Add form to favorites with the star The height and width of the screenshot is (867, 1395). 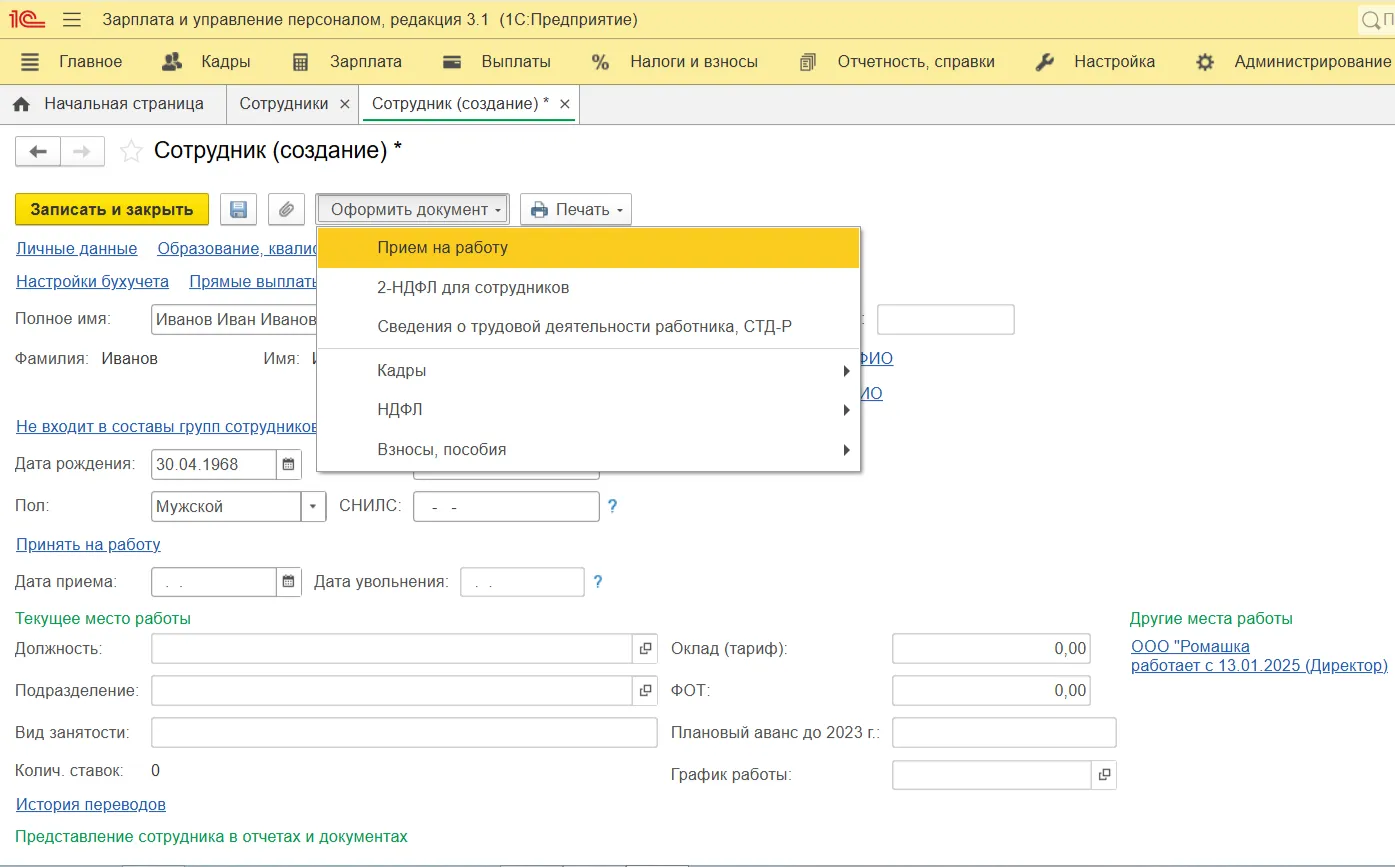click(131, 152)
